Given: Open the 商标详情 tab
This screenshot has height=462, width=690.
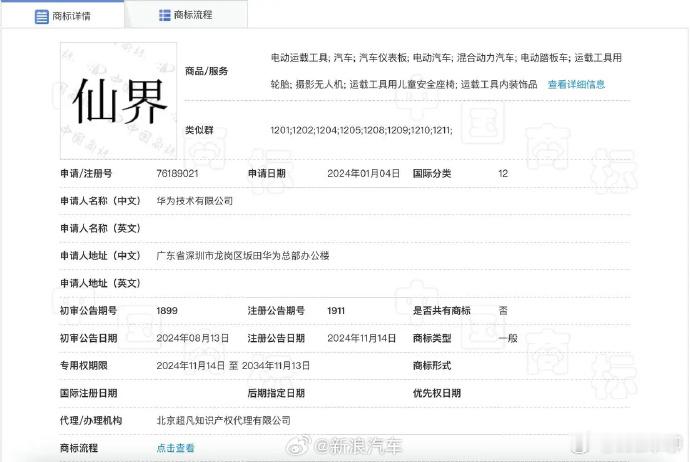Looking at the screenshot, I should click(62, 15).
